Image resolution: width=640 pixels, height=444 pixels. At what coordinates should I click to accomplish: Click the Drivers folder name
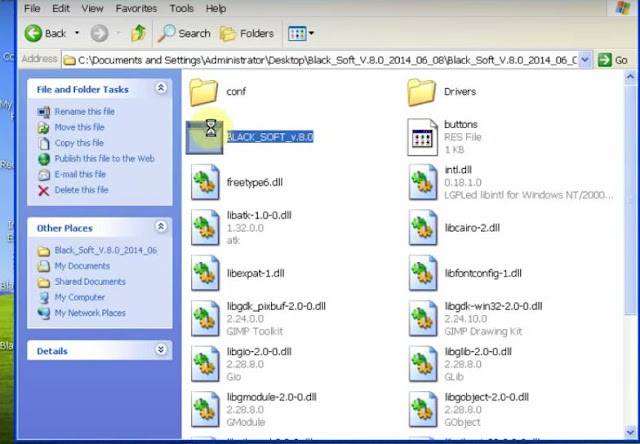pos(460,91)
